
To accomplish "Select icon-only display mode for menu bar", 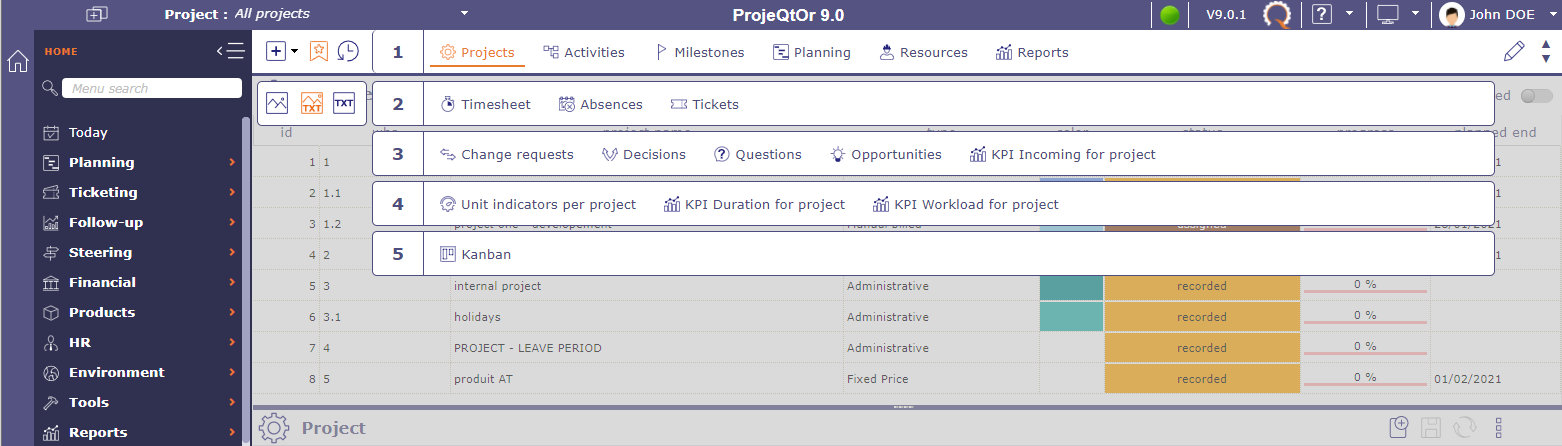I will point(278,103).
